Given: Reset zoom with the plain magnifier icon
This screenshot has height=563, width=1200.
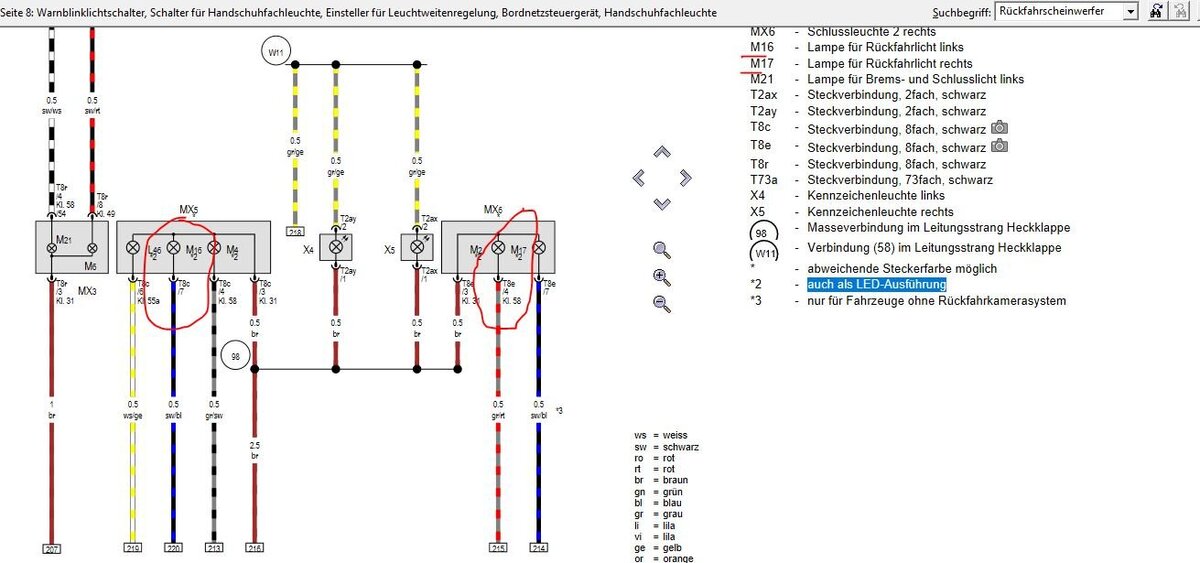Looking at the screenshot, I should point(661,249).
